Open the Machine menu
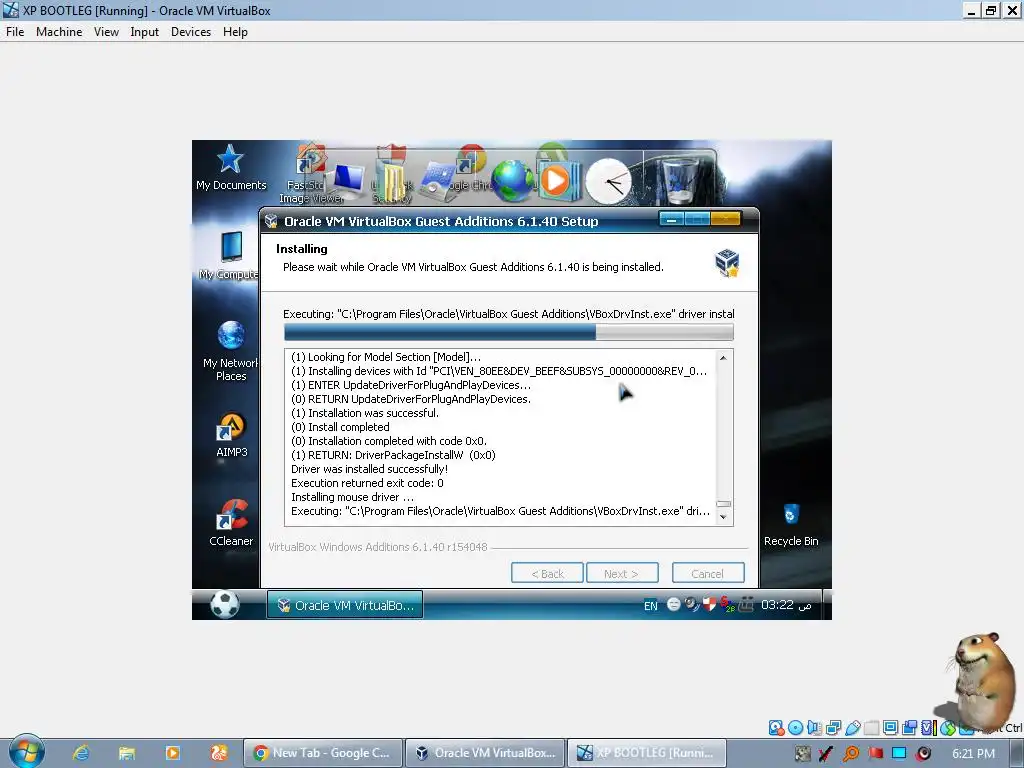Screen dimensions: 1024x768 59,31
